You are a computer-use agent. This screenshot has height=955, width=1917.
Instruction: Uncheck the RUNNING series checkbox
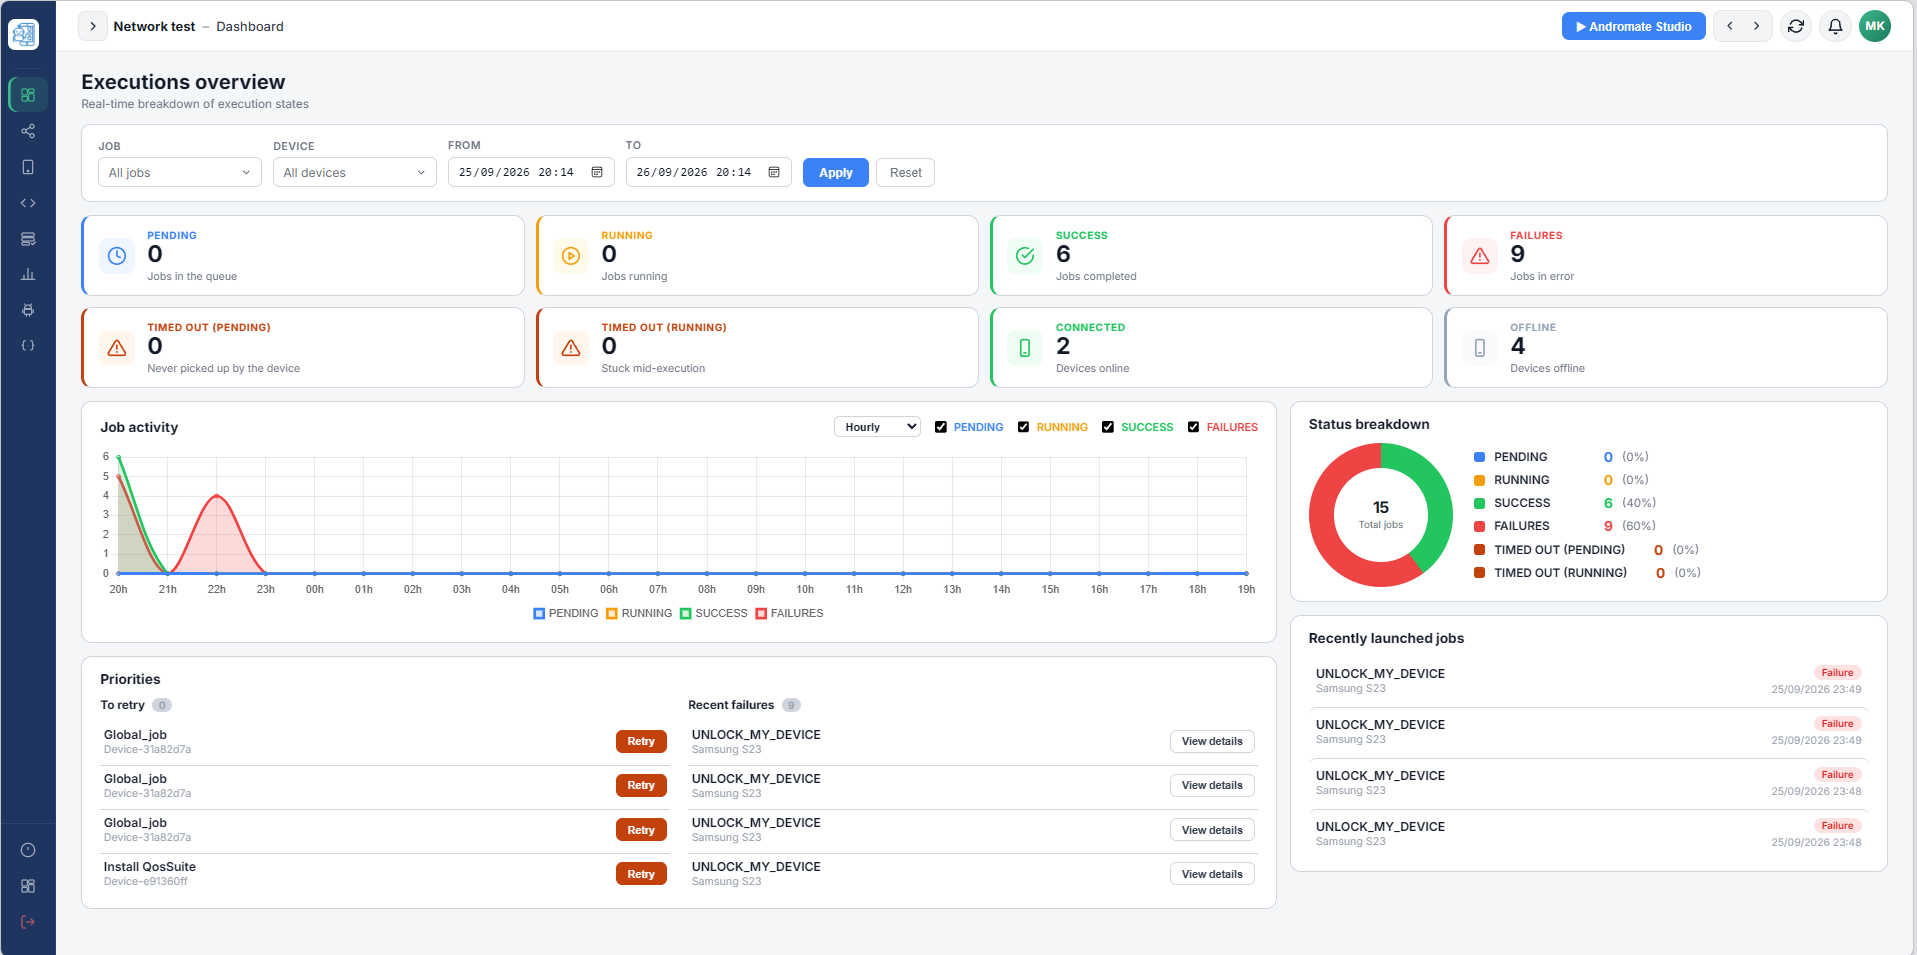pos(1023,427)
